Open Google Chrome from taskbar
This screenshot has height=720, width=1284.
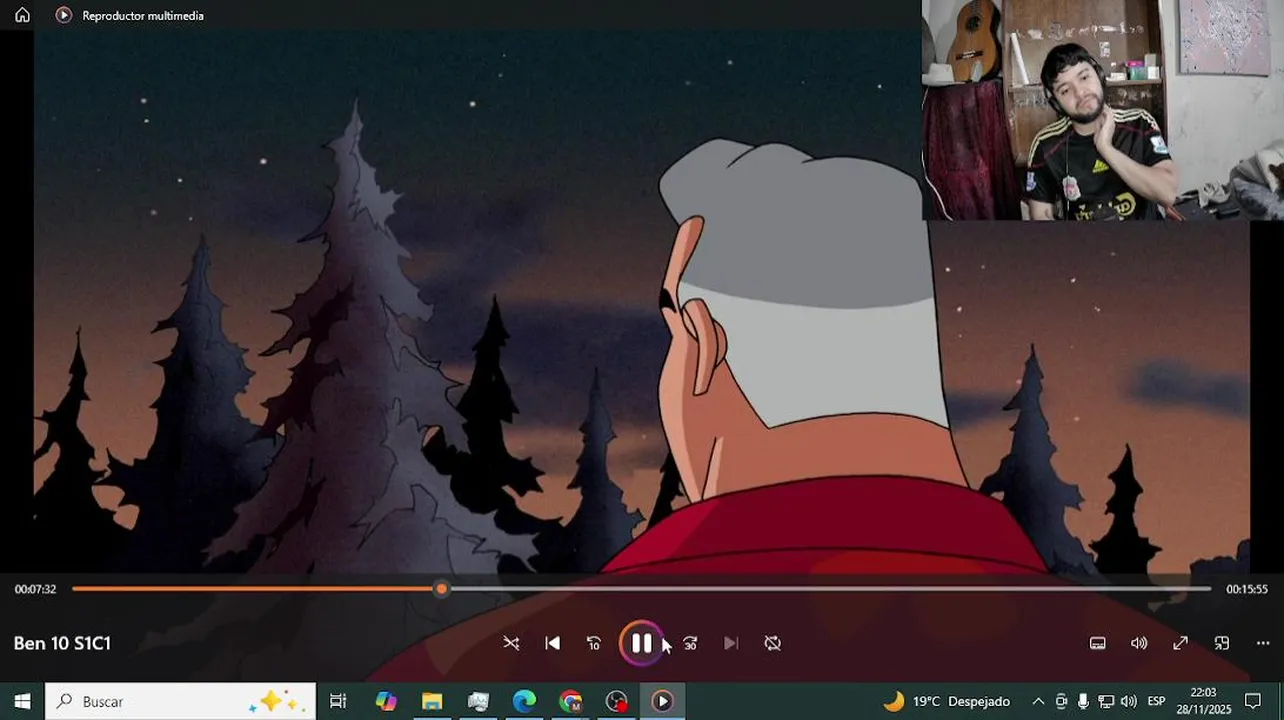point(570,701)
